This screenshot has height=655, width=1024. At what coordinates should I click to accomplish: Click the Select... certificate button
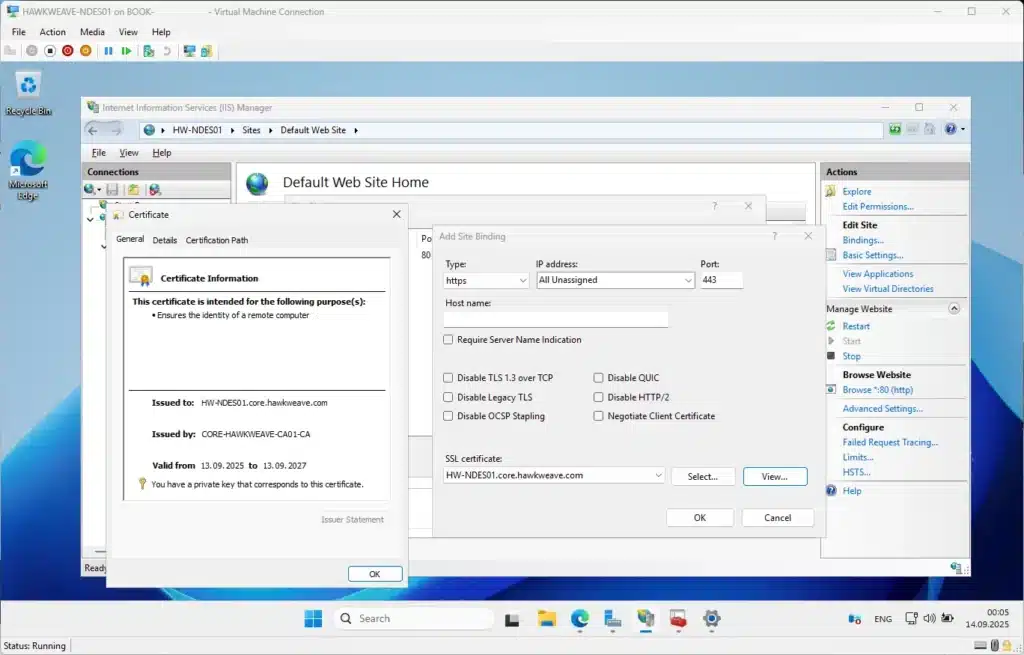coord(702,477)
